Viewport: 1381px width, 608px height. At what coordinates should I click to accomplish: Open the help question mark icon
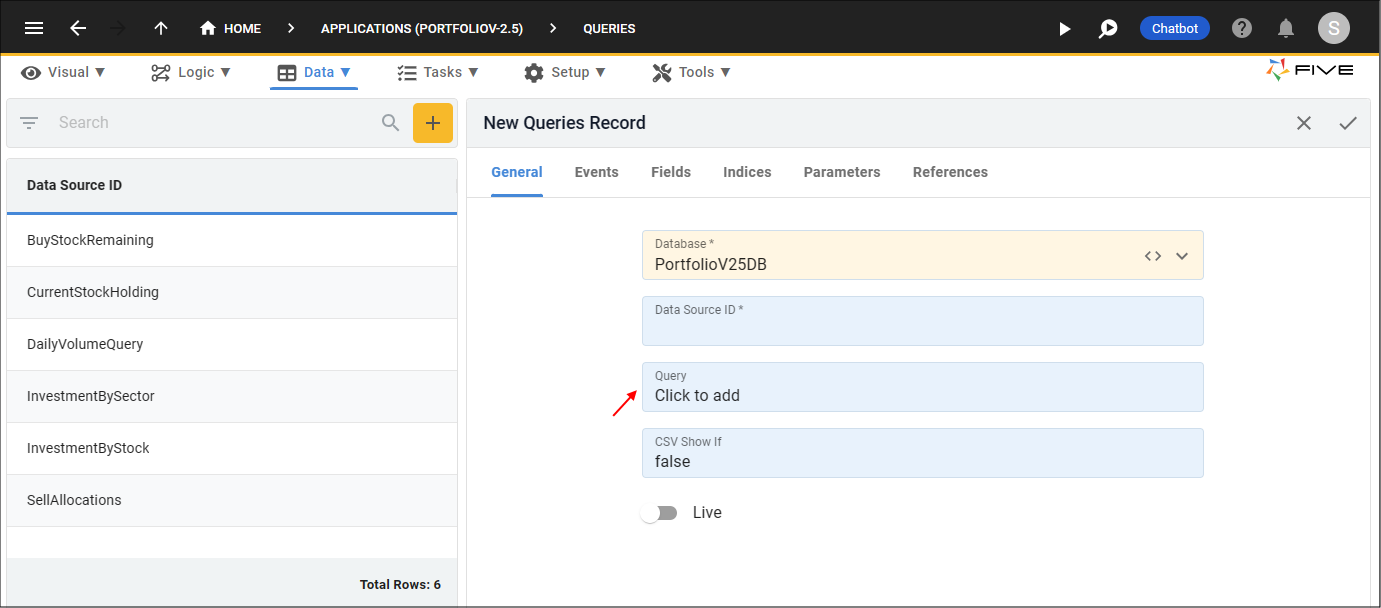point(1242,28)
